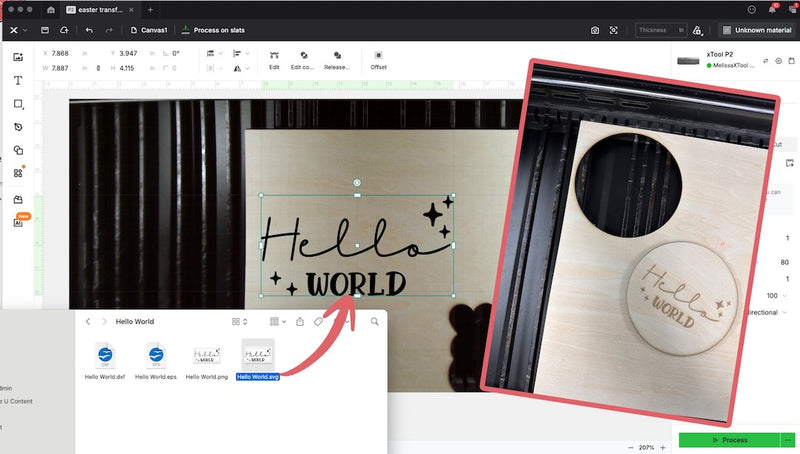Click the Edit co... toolbar tool
This screenshot has width=800, height=454.
302,60
